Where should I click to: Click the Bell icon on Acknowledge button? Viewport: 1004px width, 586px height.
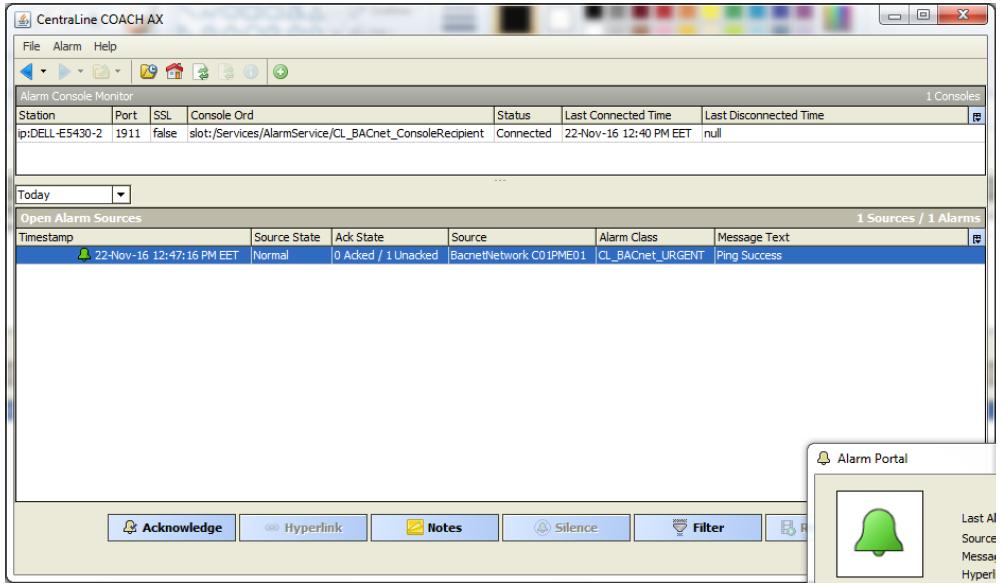130,527
